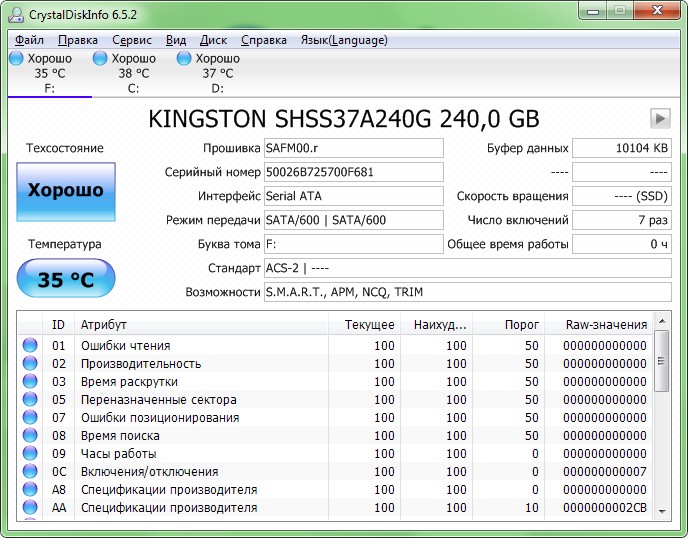
Task: Click the transfer mode field SATA/600 | SATA/600
Action: click(x=354, y=220)
